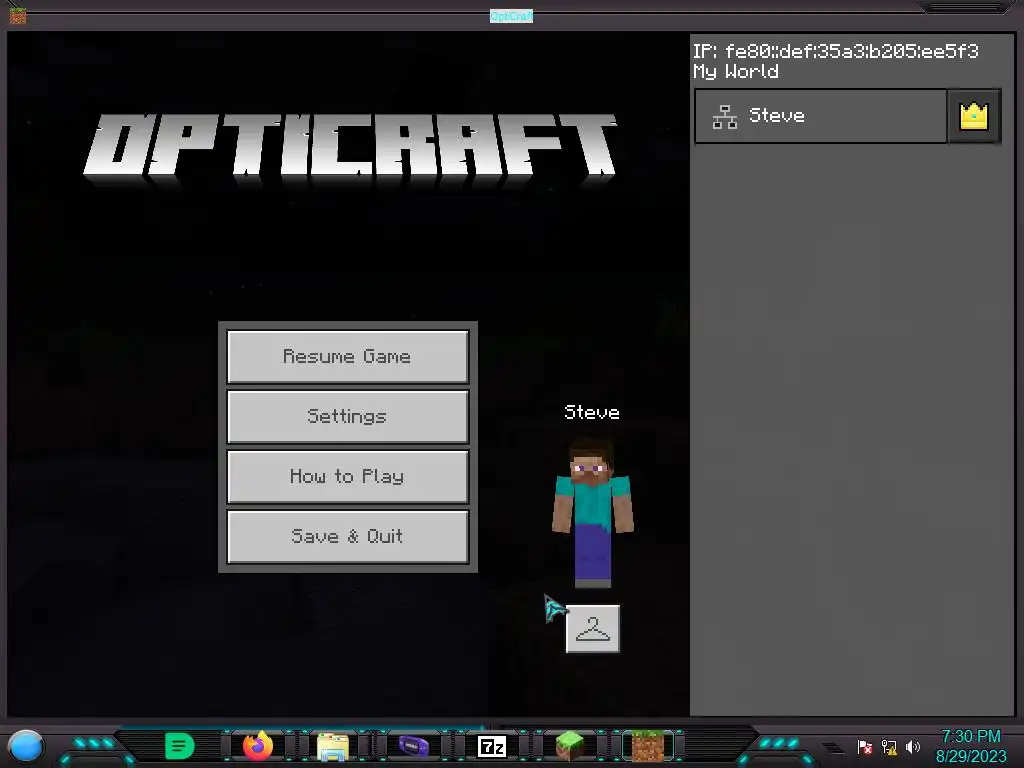Click the flag notification tray icon
This screenshot has width=1024, height=768.
click(865, 746)
